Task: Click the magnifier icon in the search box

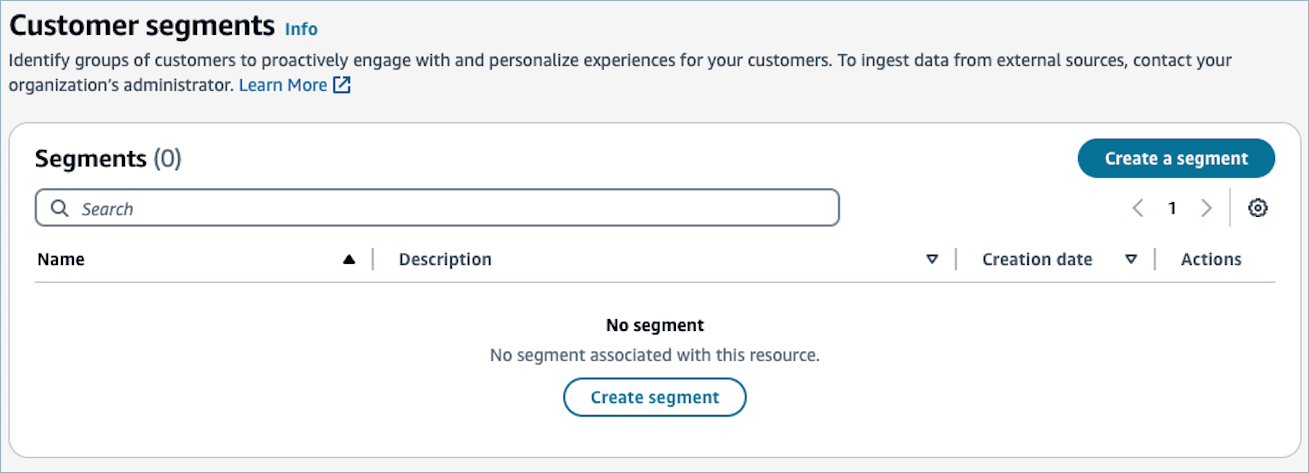Action: 60,209
